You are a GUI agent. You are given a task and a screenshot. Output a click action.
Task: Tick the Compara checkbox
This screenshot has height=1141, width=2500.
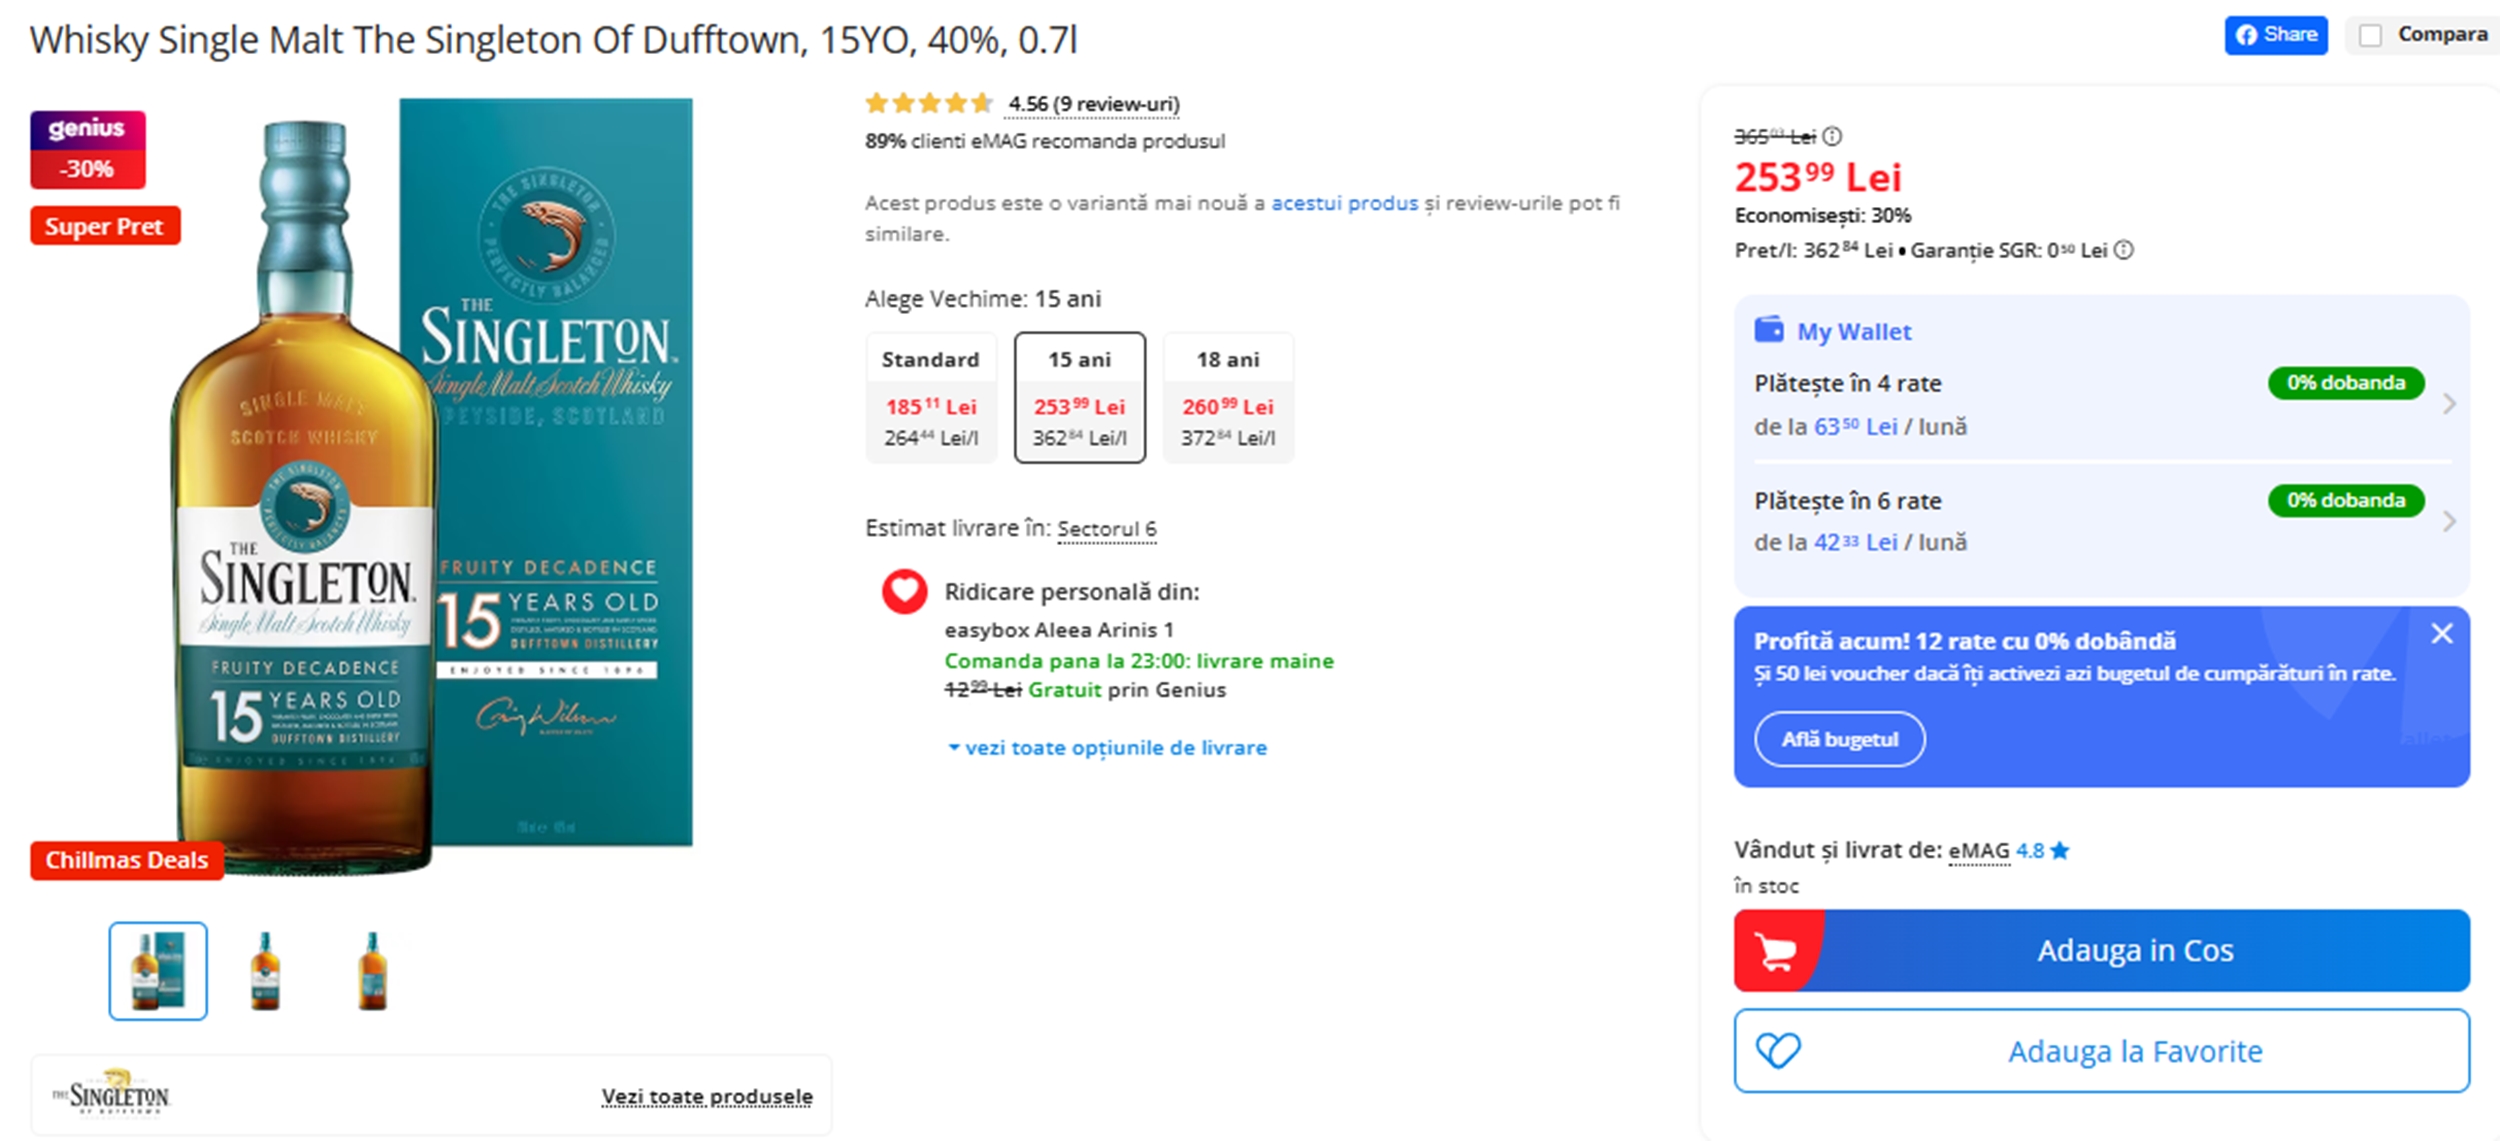click(x=2370, y=36)
